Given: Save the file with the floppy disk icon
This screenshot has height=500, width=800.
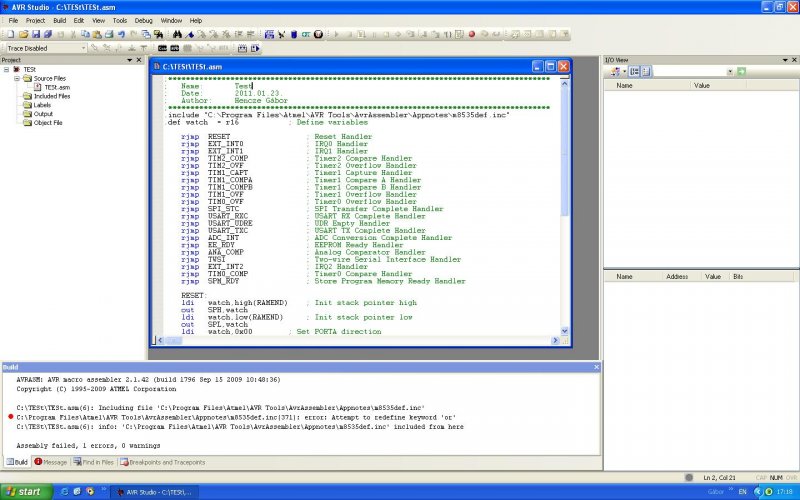Looking at the screenshot, I should (x=36, y=34).
